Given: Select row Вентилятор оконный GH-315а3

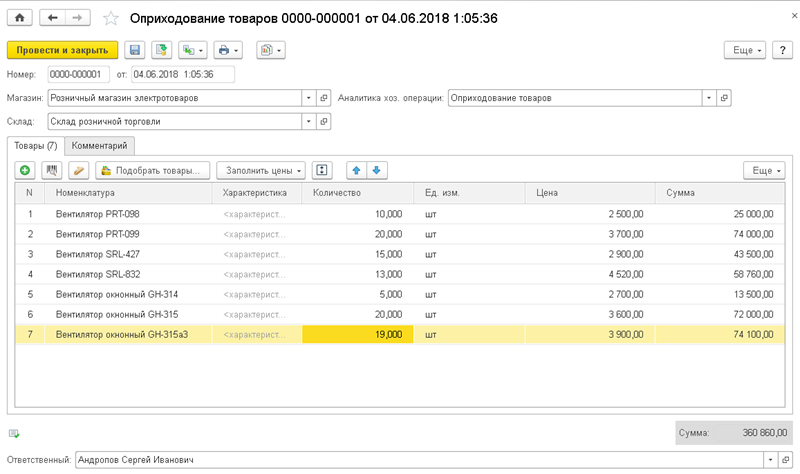Looking at the screenshot, I should click(x=399, y=335).
